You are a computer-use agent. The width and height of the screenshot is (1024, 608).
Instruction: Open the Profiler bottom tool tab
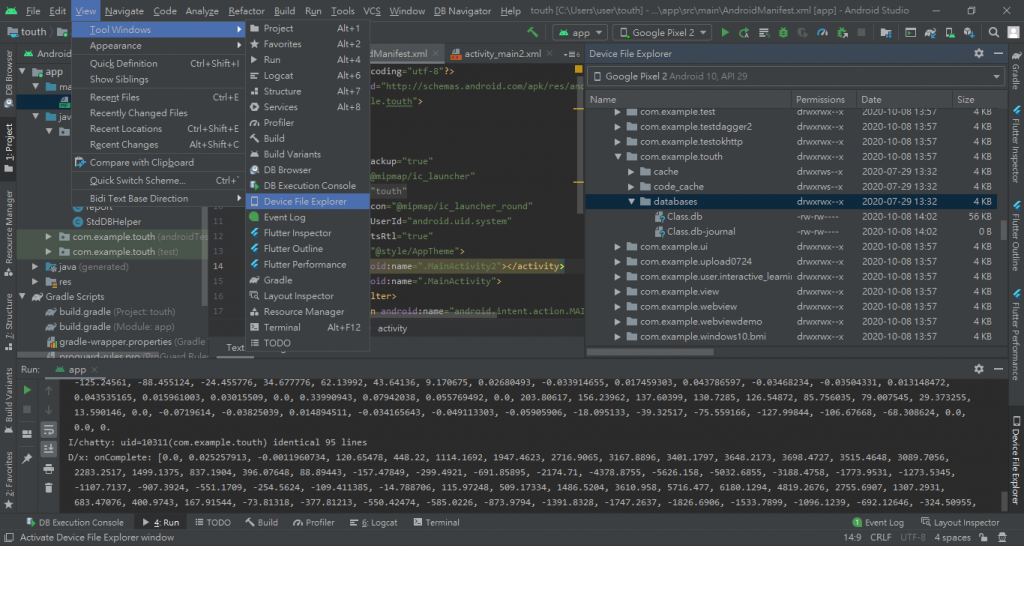[313, 522]
